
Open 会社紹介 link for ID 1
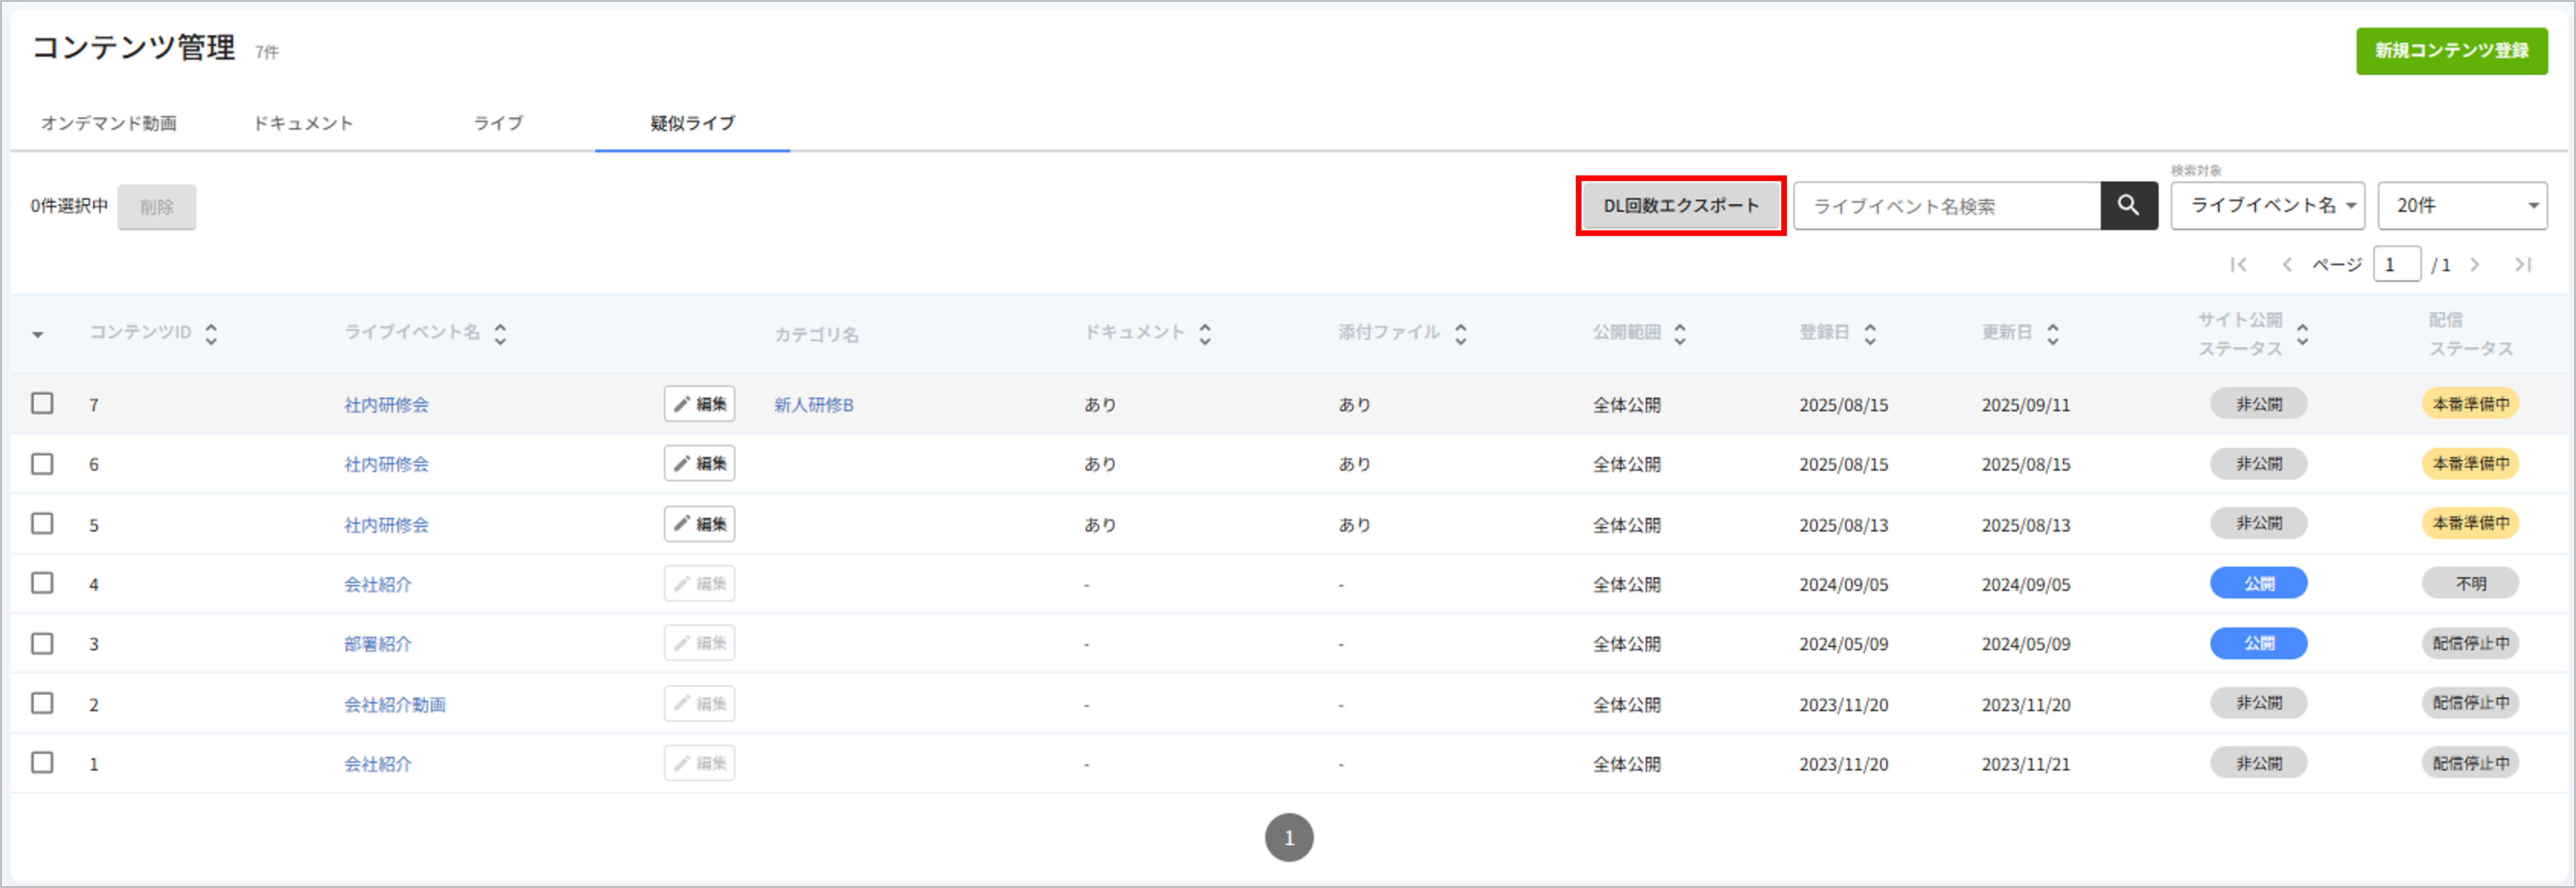378,764
